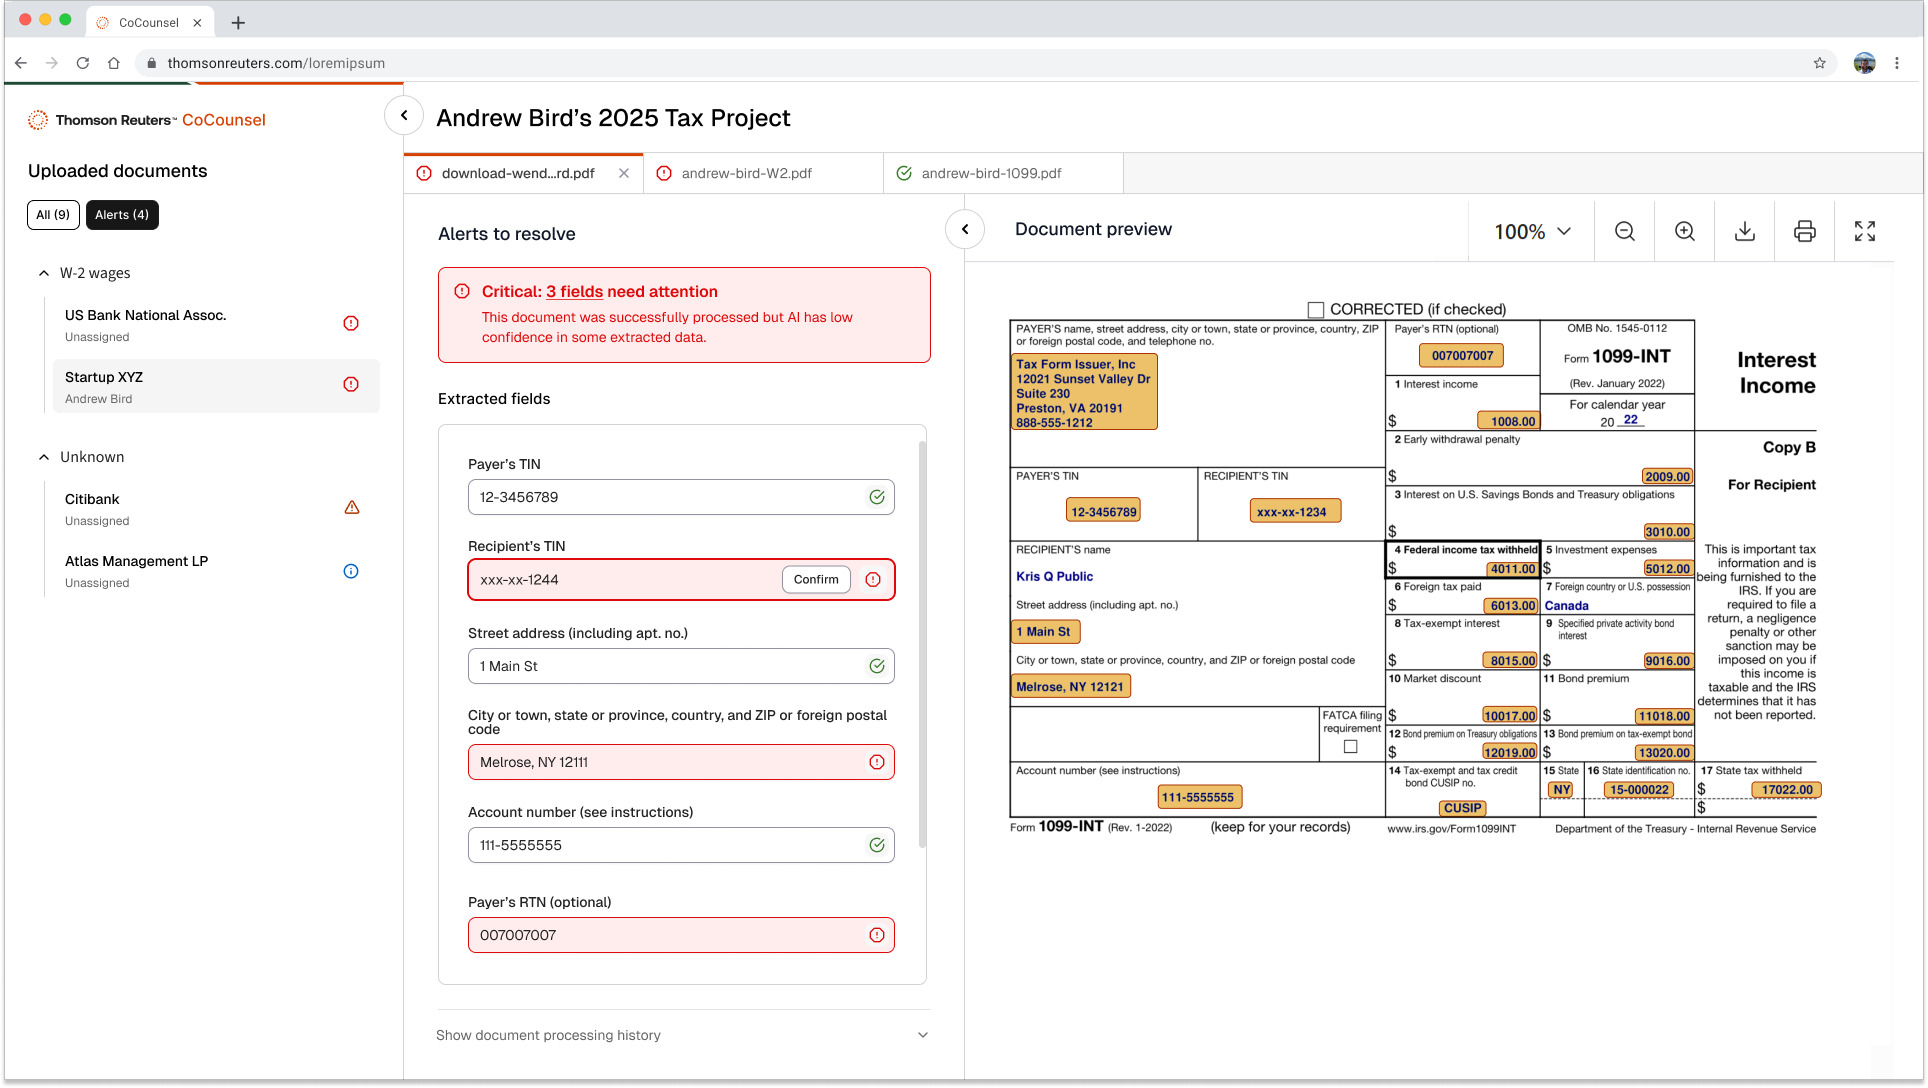Reload the page in the browser toolbar
This screenshot has height=1088, width=1928.
coord(83,62)
